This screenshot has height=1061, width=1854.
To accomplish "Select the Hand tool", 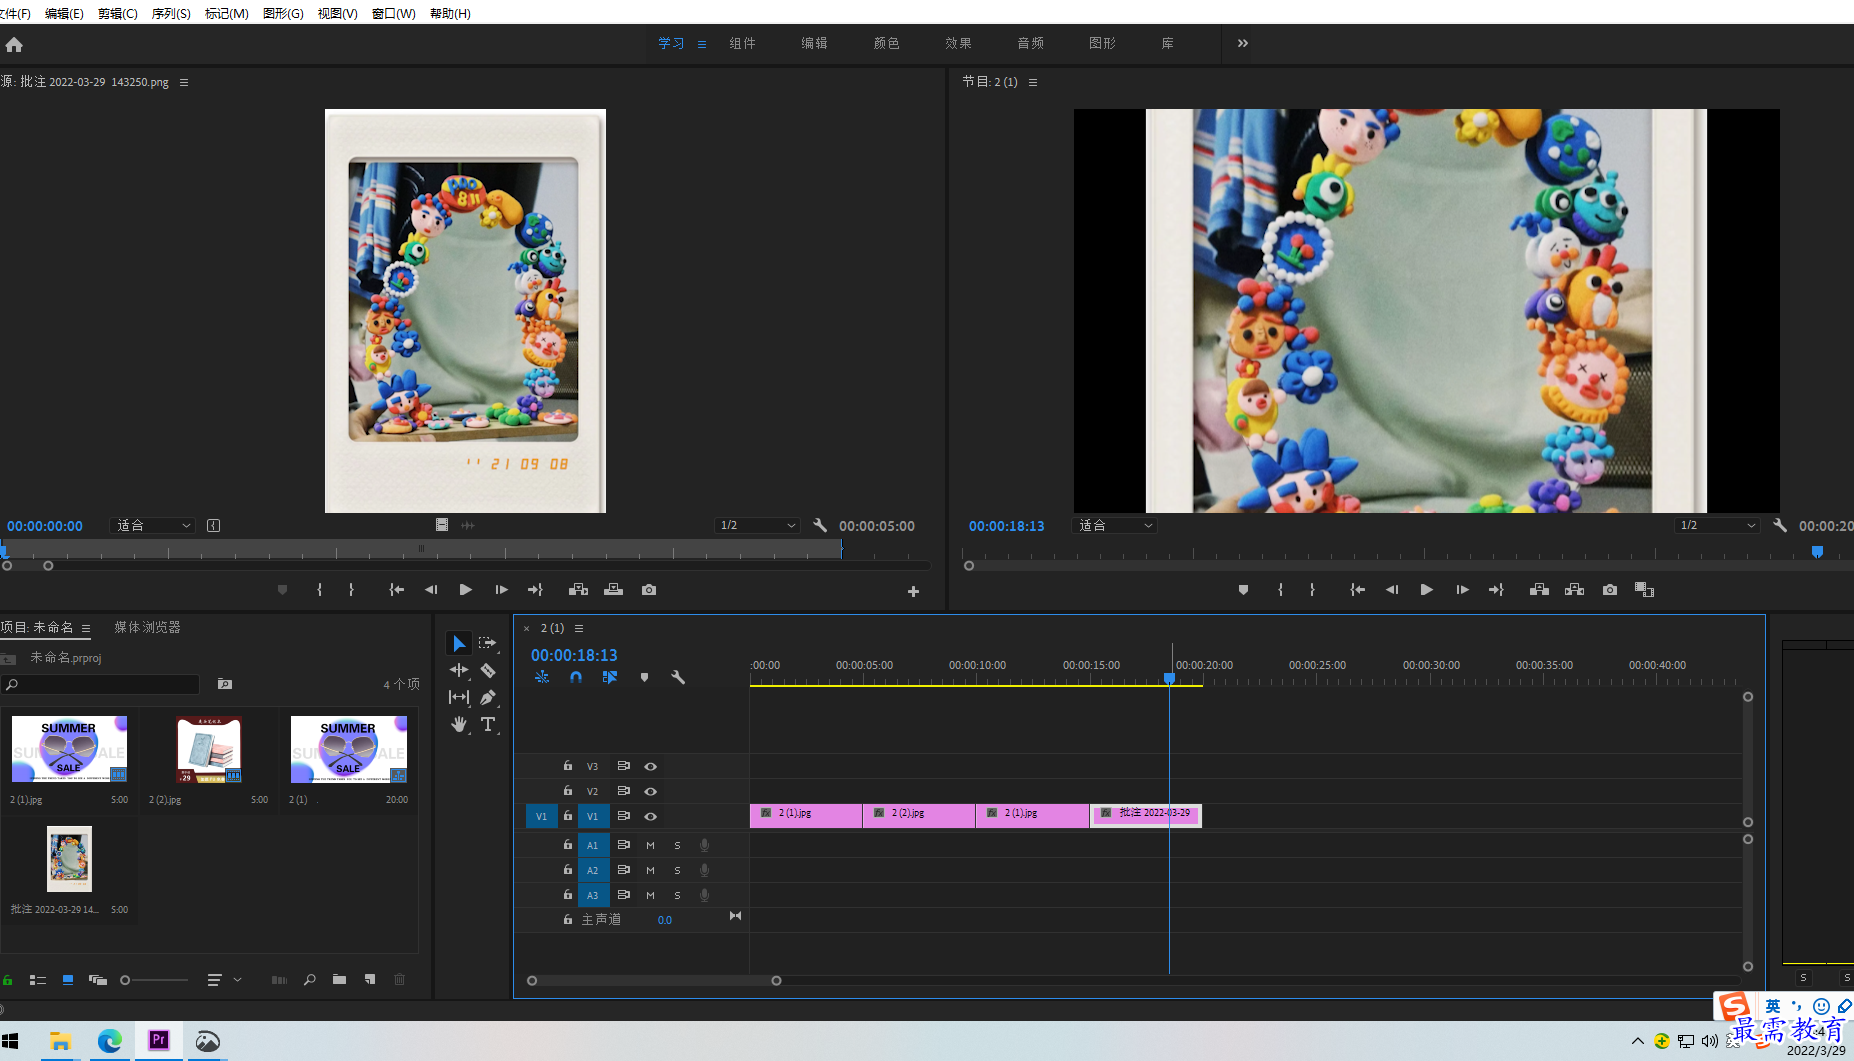I will (x=459, y=724).
